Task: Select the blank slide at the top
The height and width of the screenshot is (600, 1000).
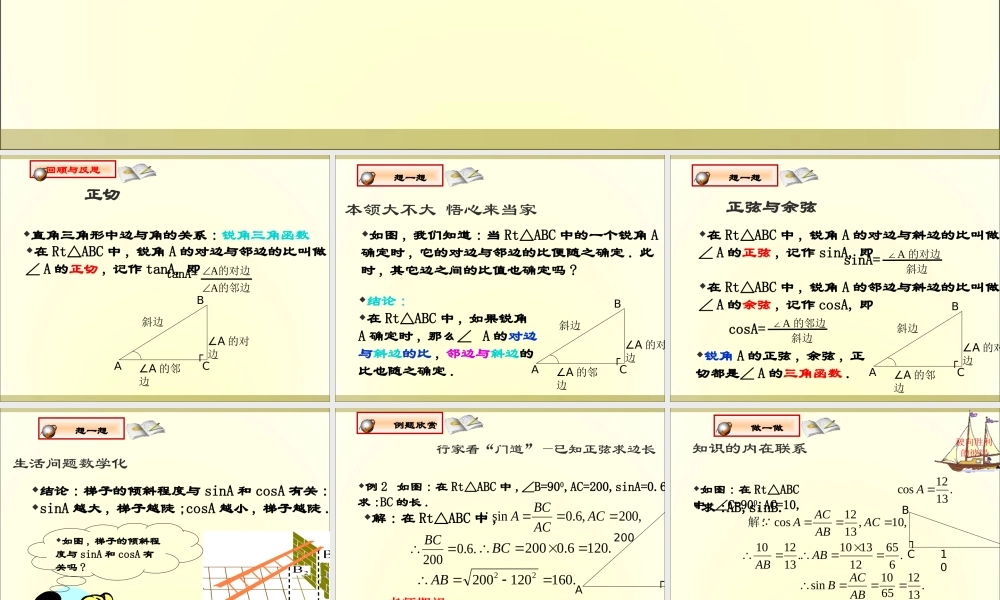Action: pyautogui.click(x=500, y=75)
